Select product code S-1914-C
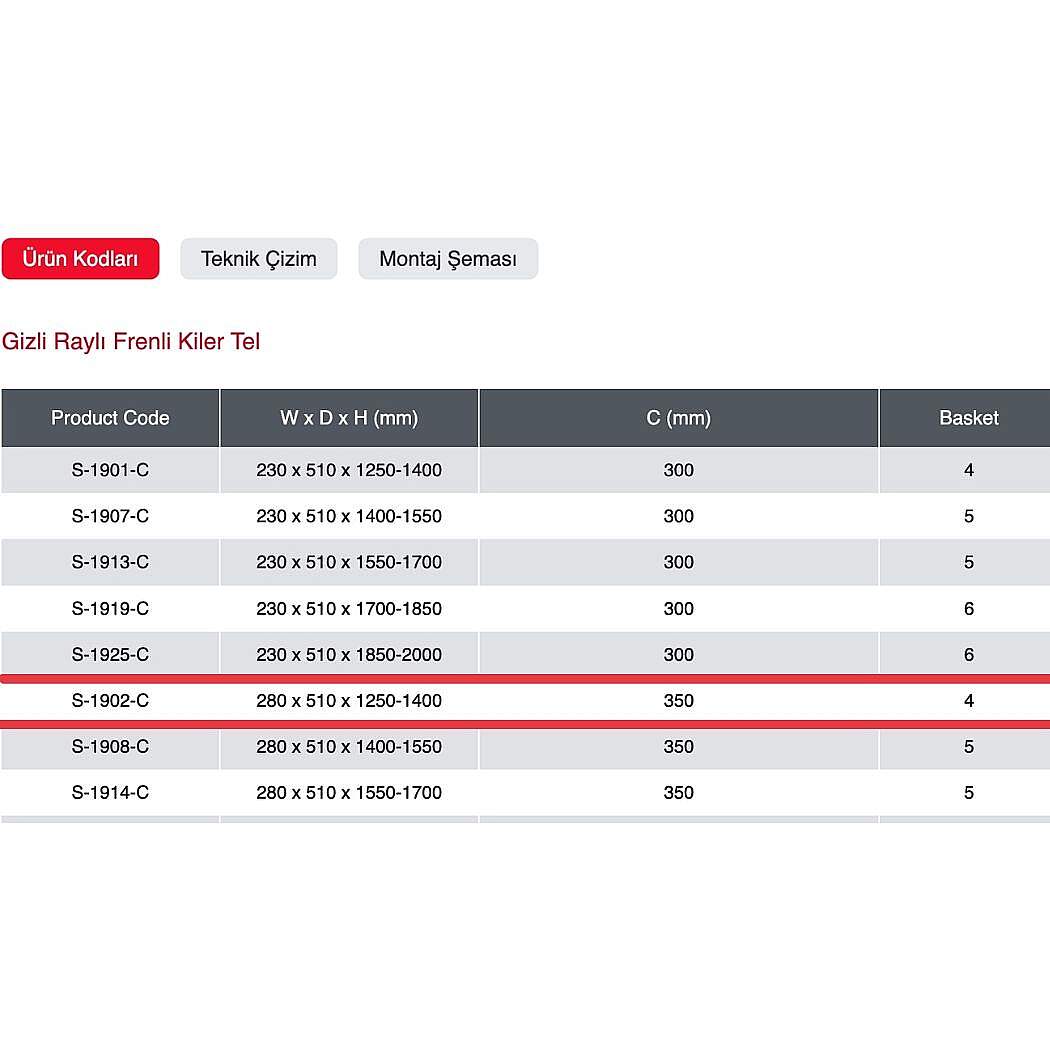This screenshot has width=1050, height=1050. point(110,793)
